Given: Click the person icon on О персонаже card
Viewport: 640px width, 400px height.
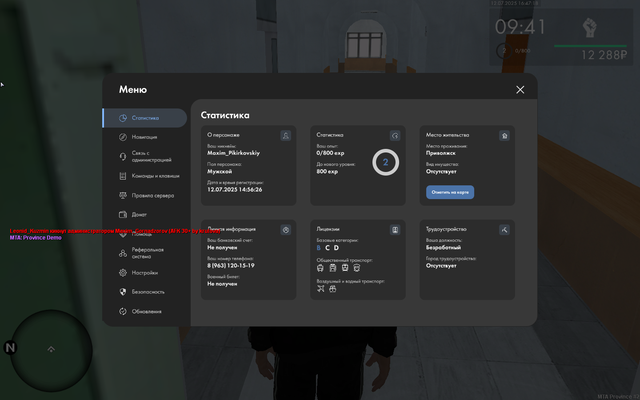Looking at the screenshot, I should coord(286,136).
